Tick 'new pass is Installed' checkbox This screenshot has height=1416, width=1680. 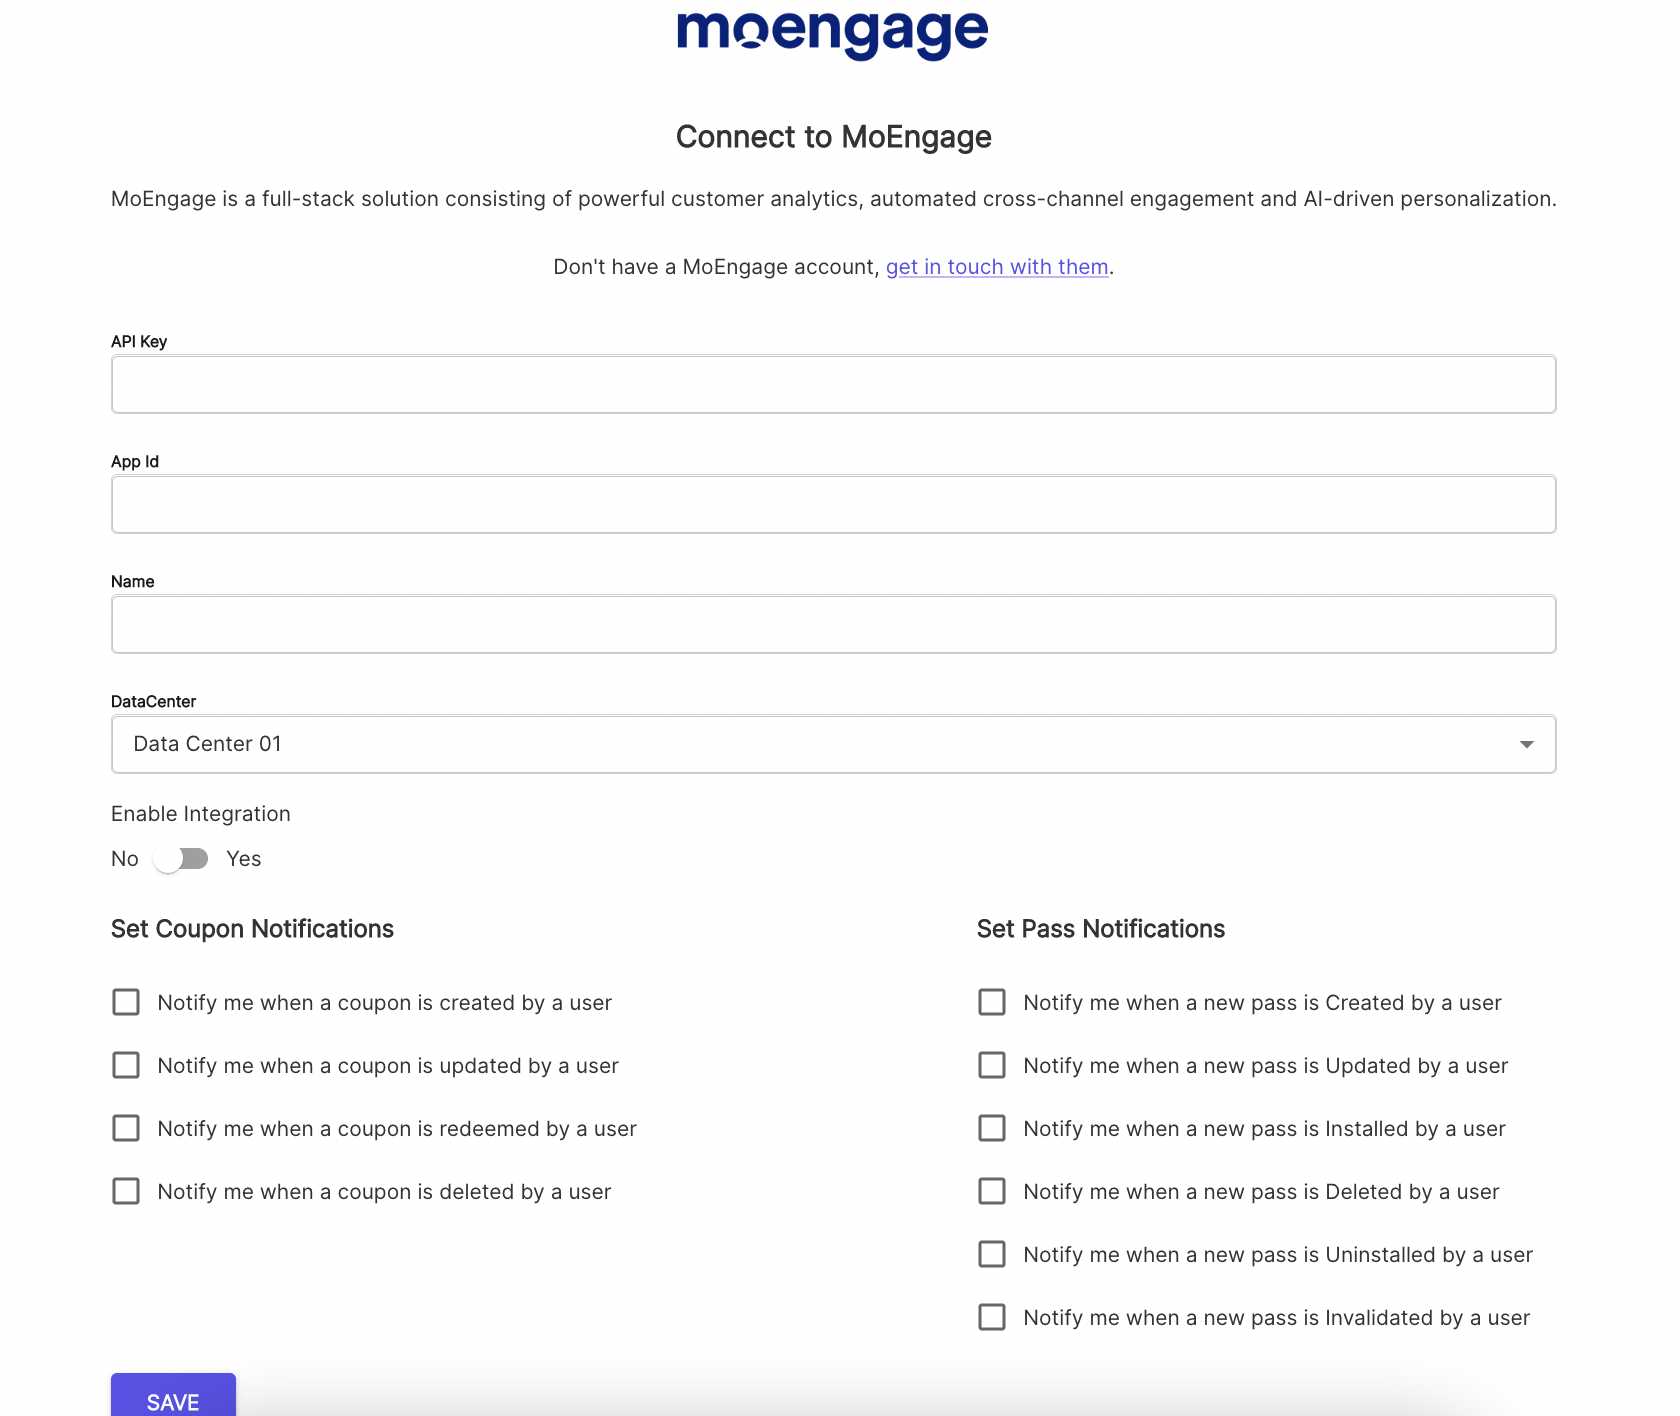click(x=992, y=1128)
